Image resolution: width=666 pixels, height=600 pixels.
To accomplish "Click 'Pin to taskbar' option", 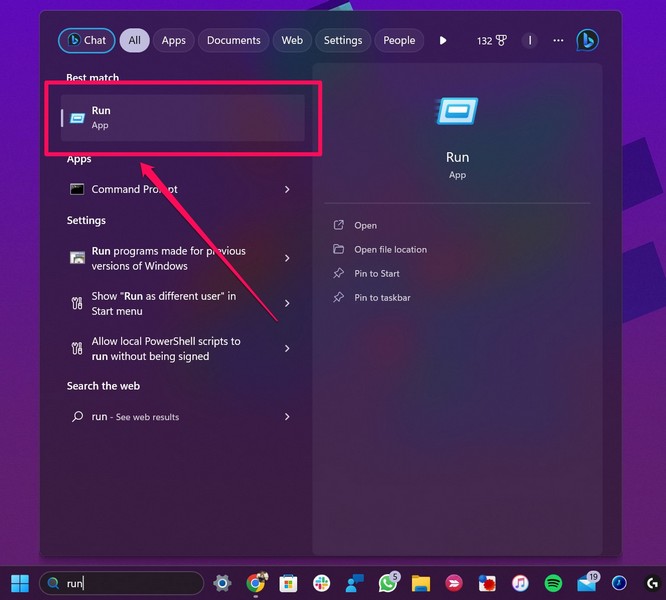I will 381,298.
